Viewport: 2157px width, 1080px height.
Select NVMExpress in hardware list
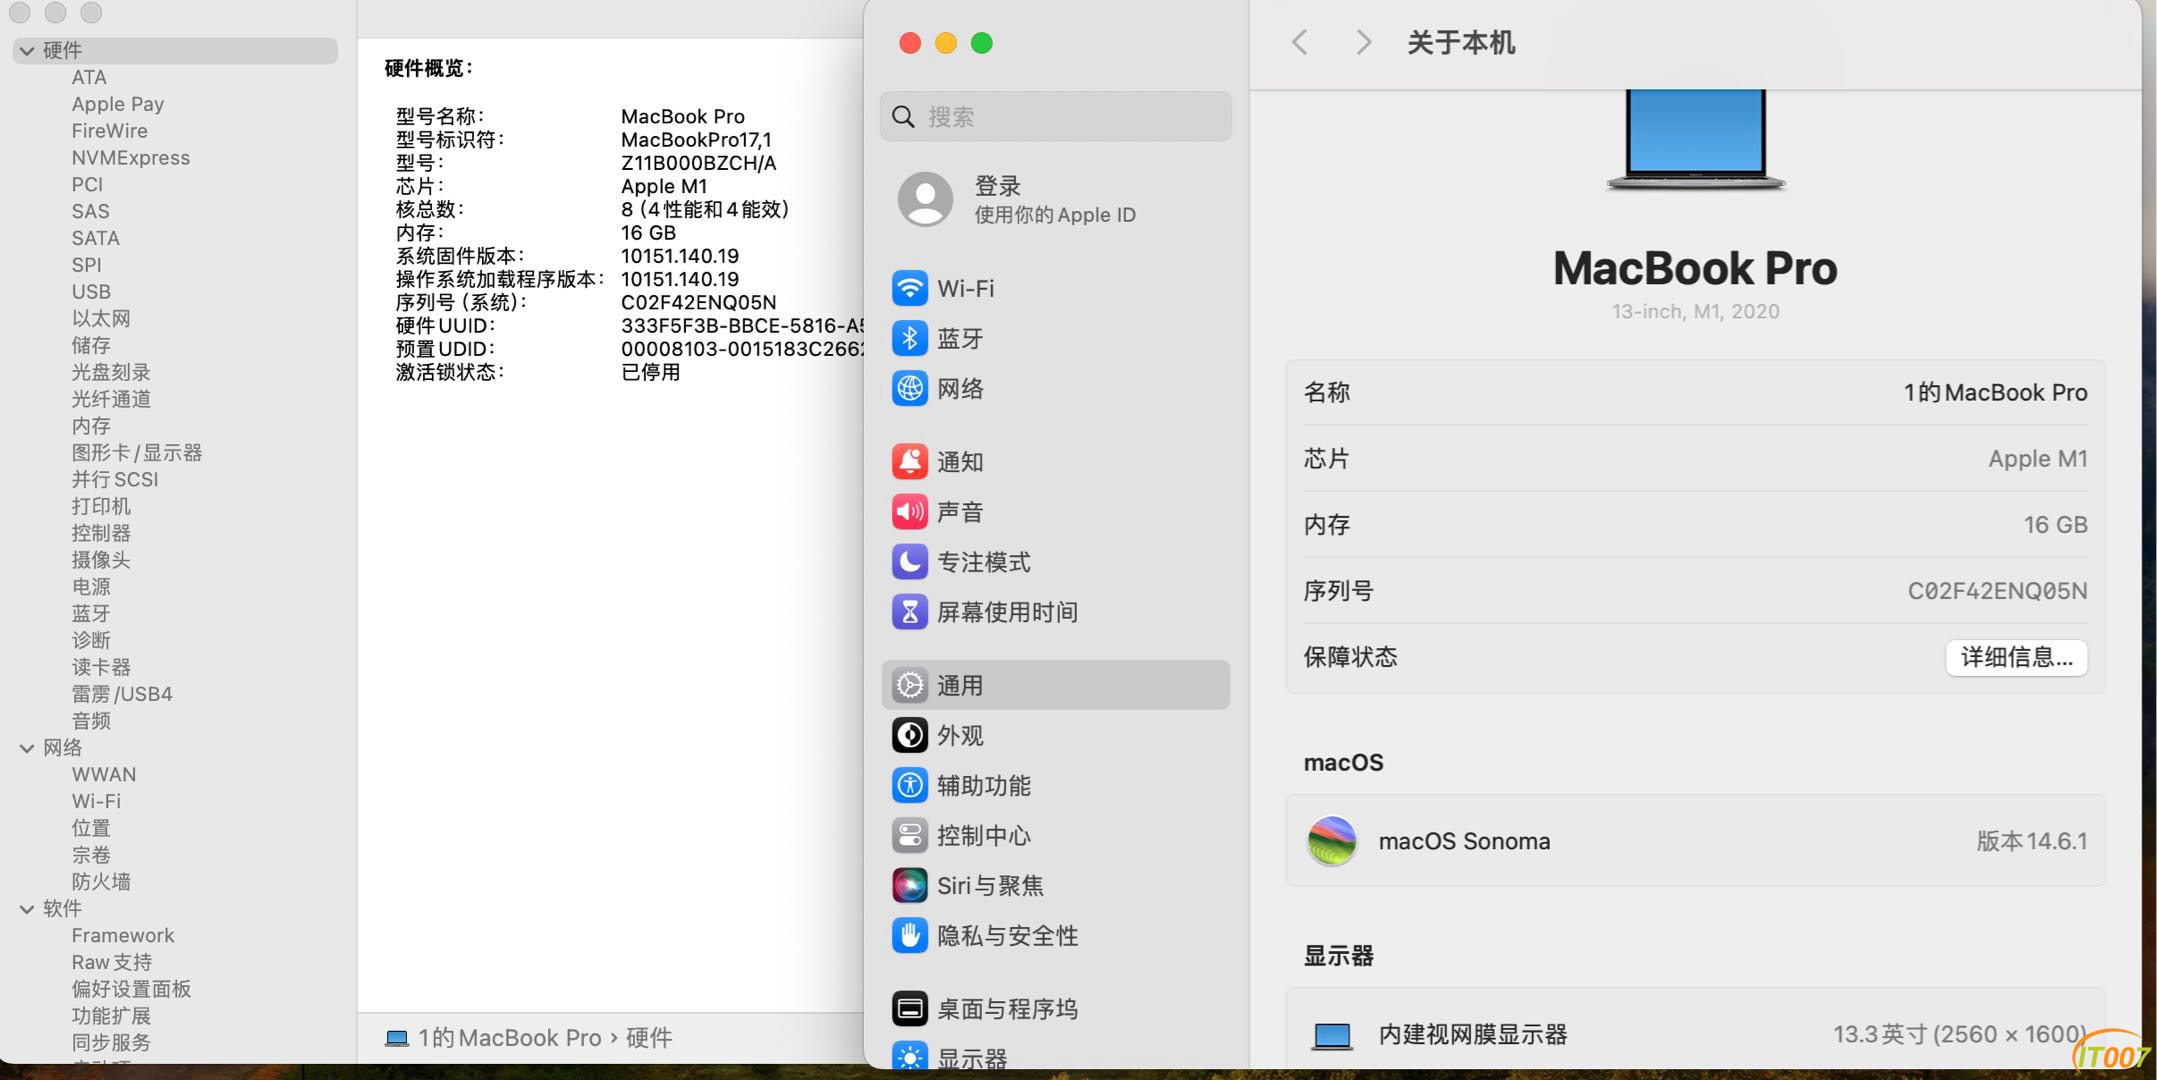click(x=130, y=158)
